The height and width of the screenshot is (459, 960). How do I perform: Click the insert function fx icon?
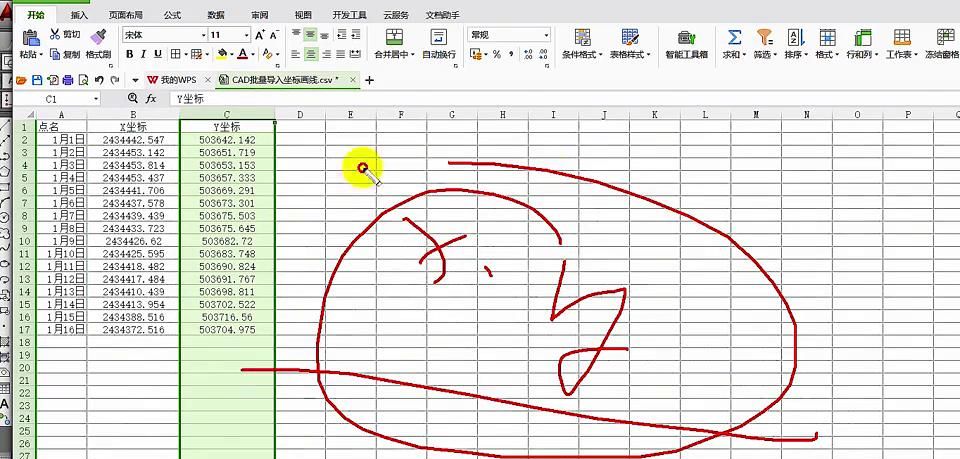pos(151,99)
